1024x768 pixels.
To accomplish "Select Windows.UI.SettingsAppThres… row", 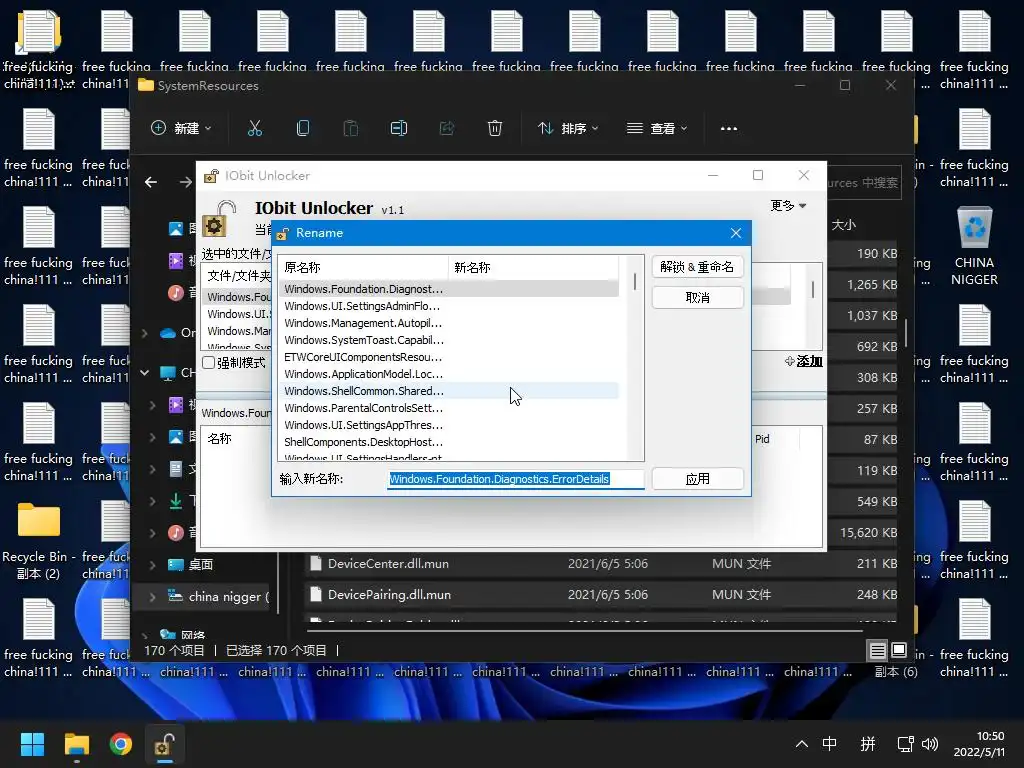I will pos(449,424).
